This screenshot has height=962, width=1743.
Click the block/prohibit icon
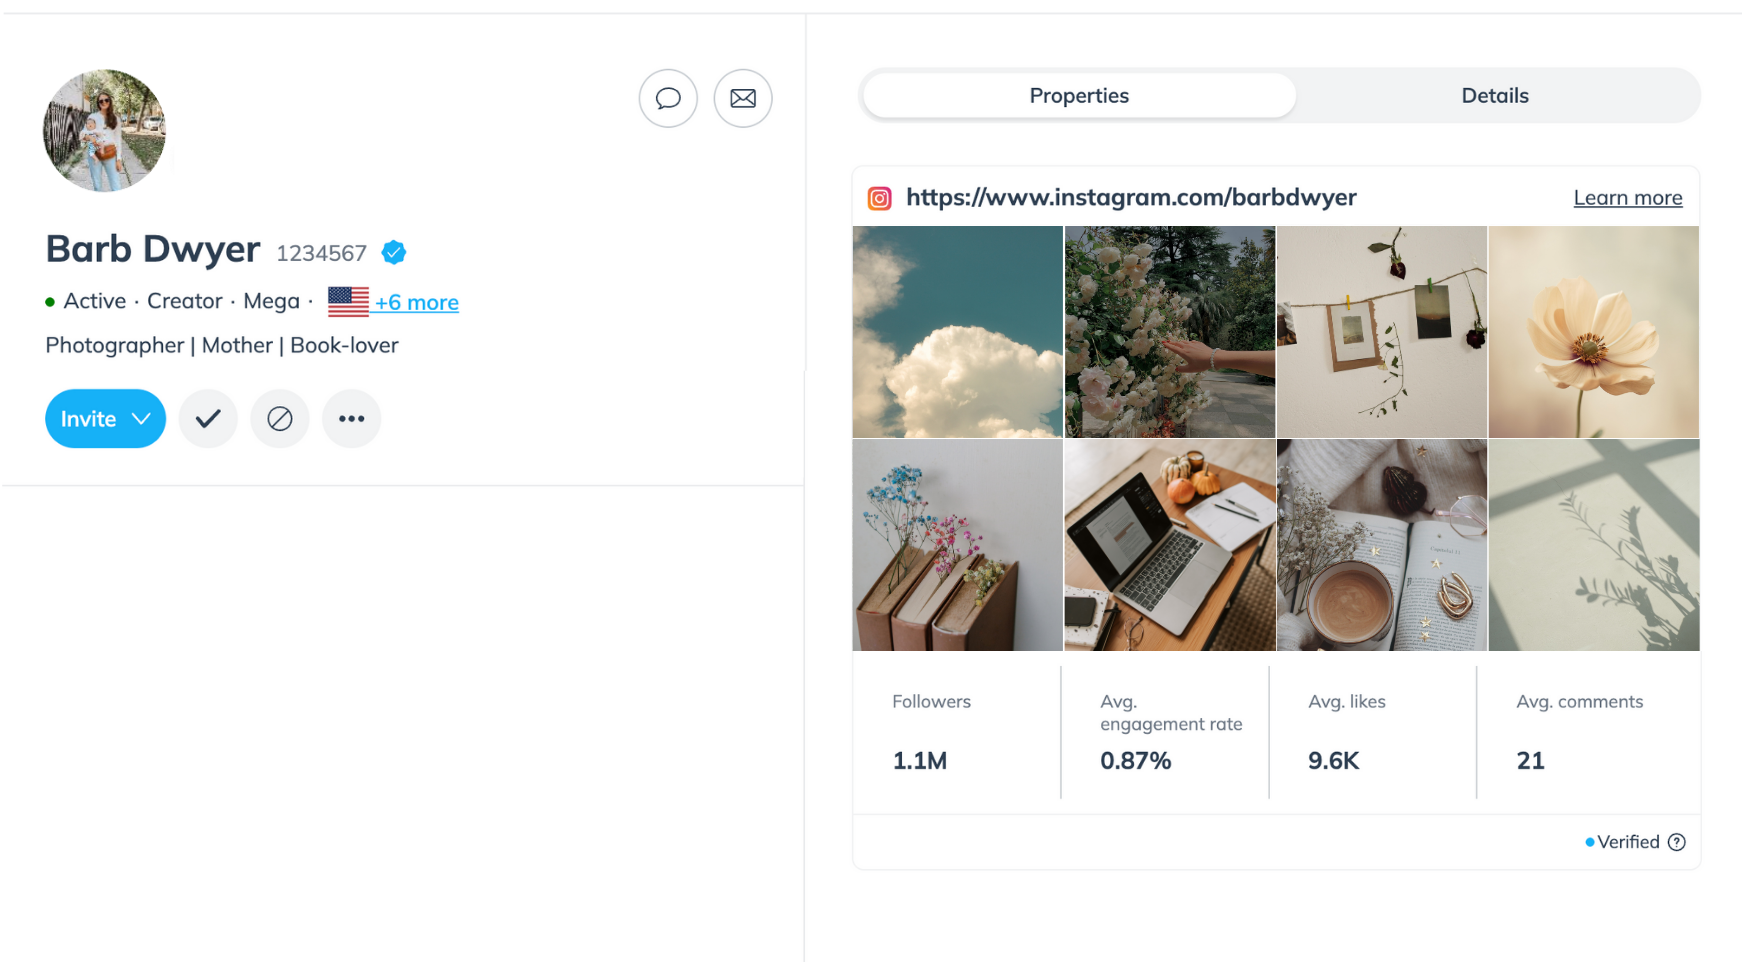point(280,418)
